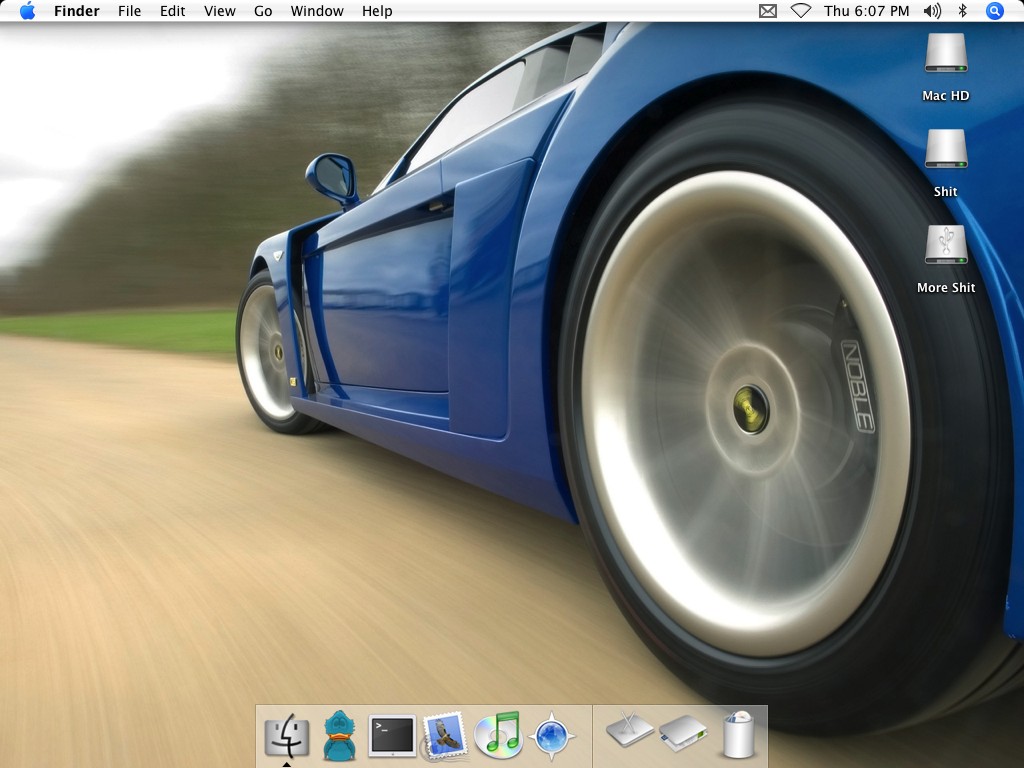
Task: Open the Trash in the dock
Action: click(x=736, y=735)
